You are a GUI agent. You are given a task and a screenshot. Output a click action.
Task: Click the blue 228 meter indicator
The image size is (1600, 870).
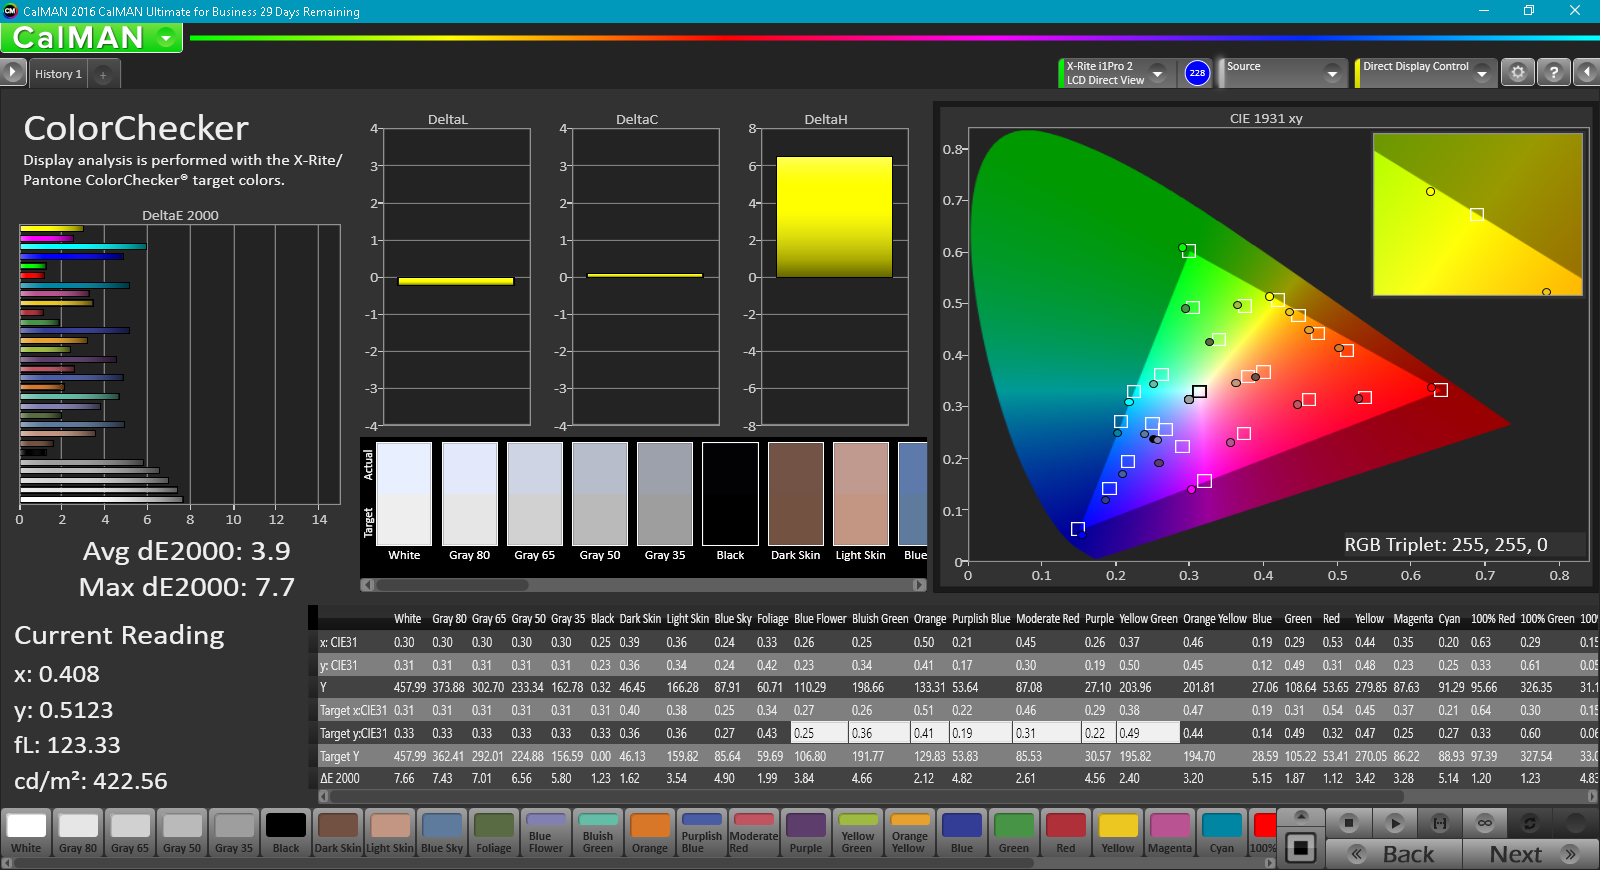click(x=1197, y=73)
